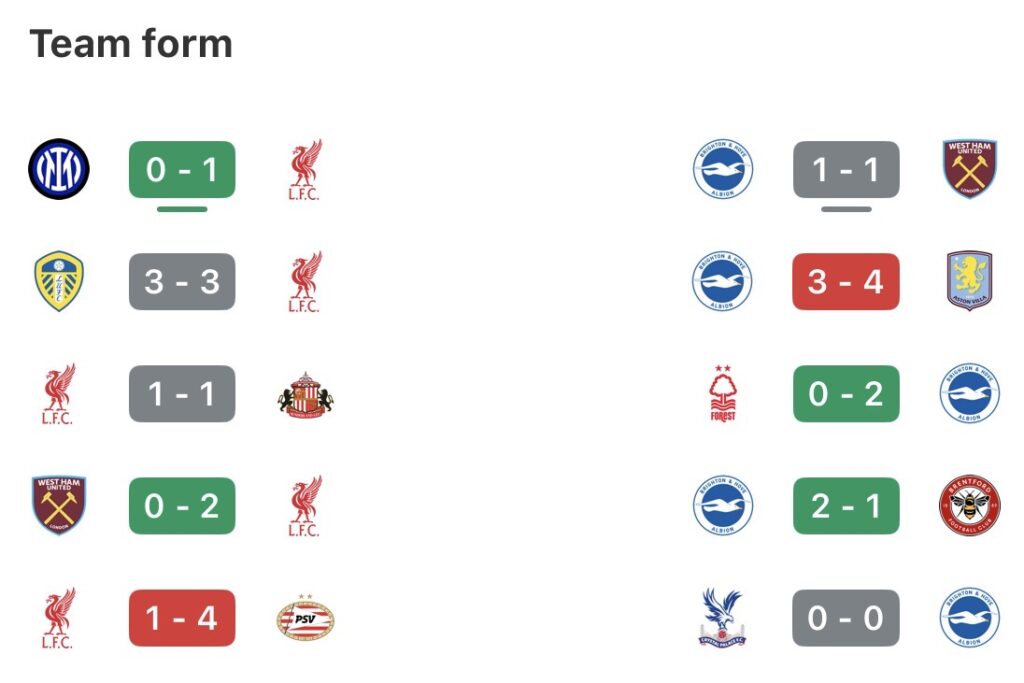
Task: Click the Sunderland crest icon
Action: coord(305,394)
